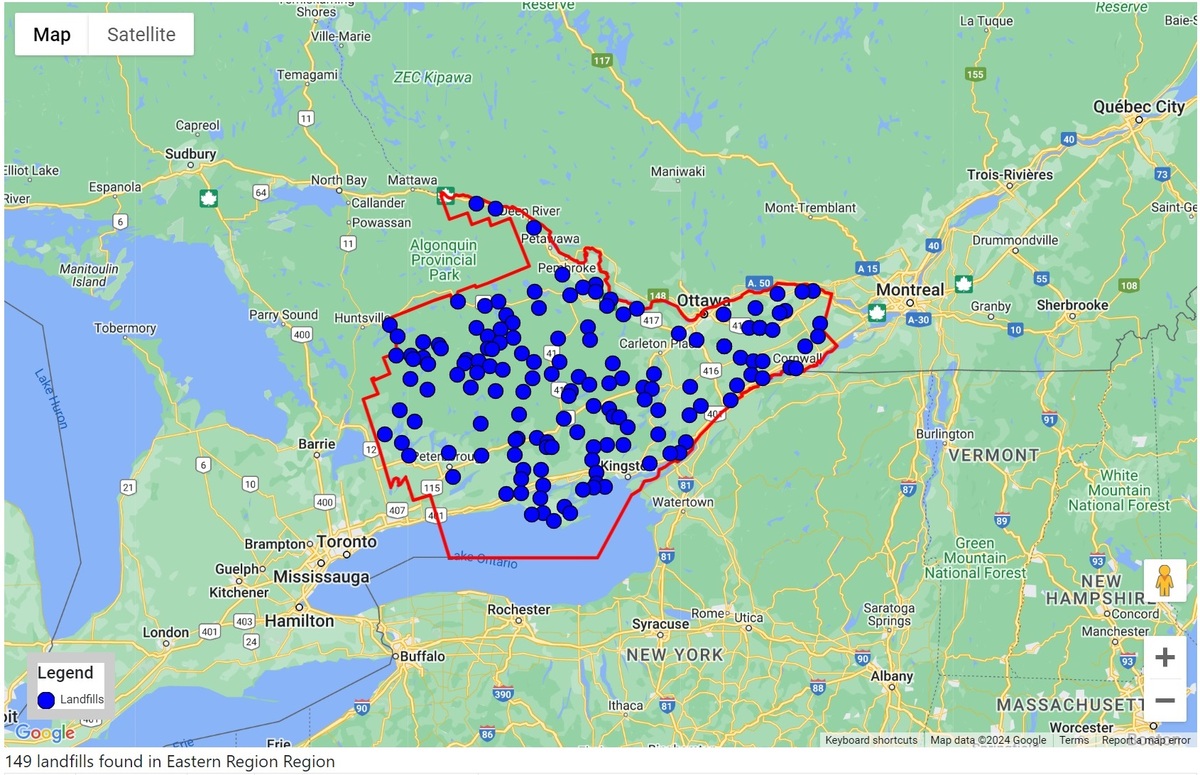1200x775 pixels.
Task: Open the Terms link
Action: pos(1074,740)
